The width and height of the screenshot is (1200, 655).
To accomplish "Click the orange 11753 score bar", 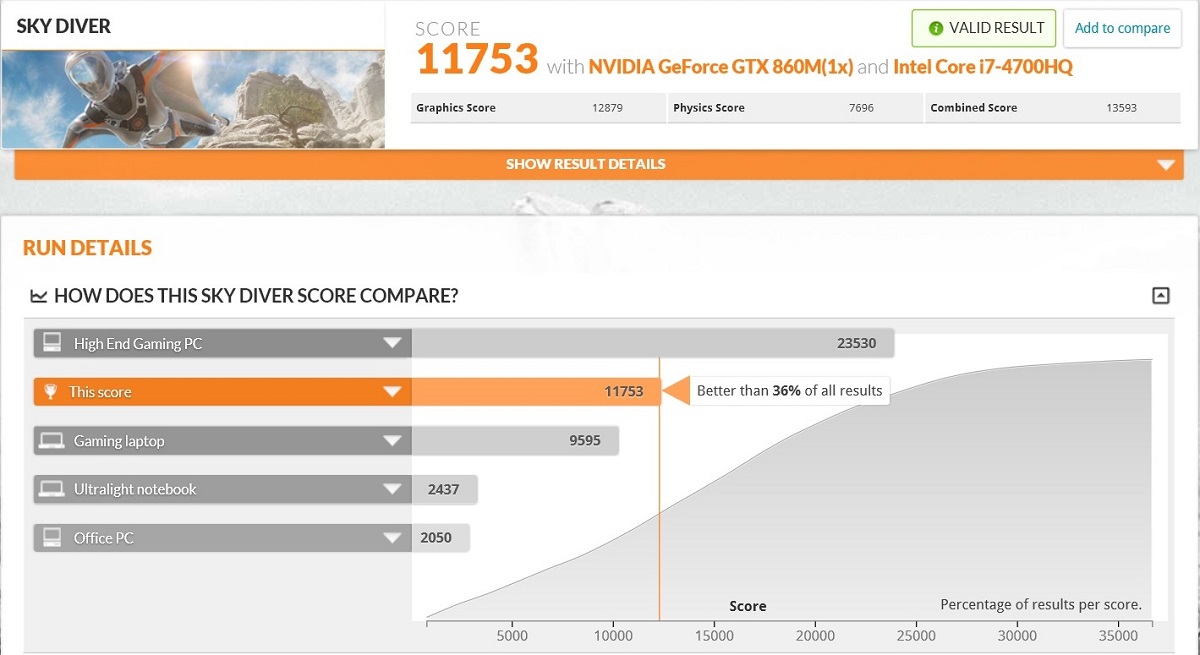I will (535, 392).
